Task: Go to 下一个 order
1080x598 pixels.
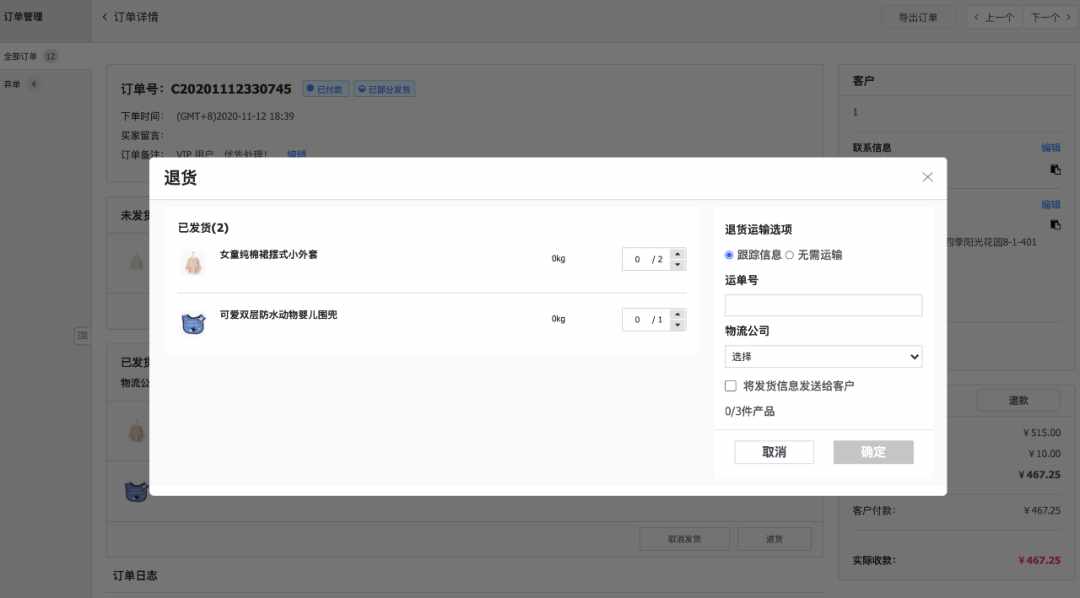Action: coord(1050,17)
